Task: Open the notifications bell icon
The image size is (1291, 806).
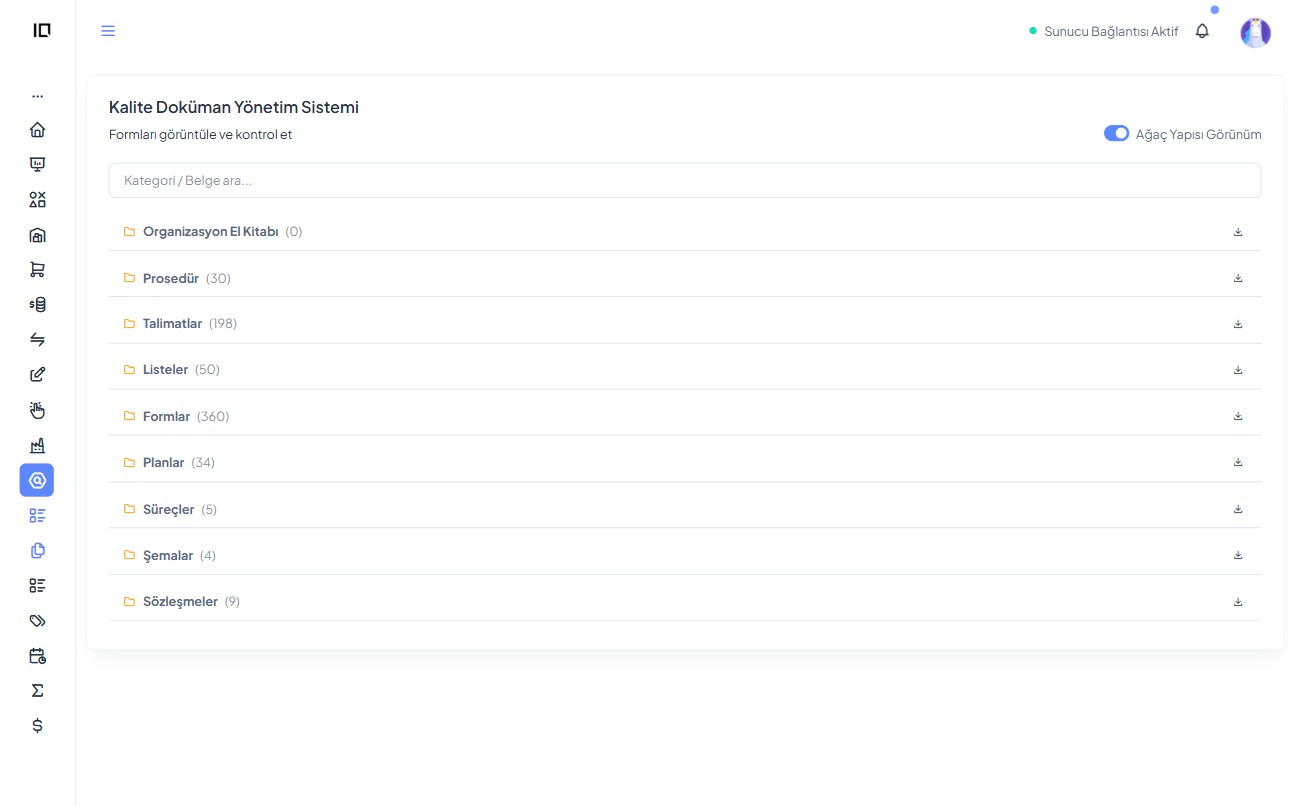Action: [x=1202, y=31]
